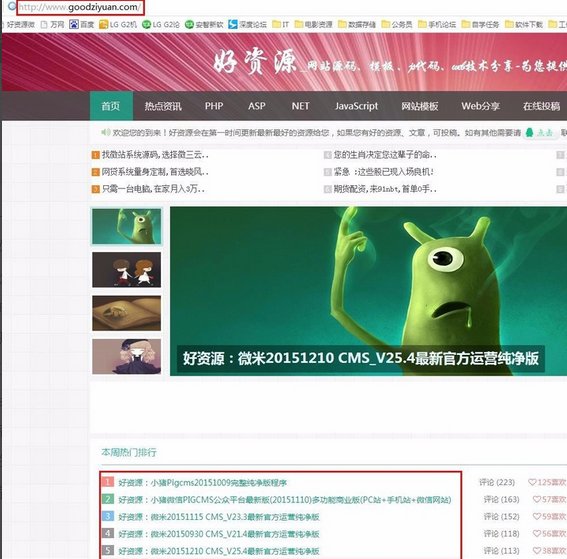The width and height of the screenshot is (567, 559).
Task: Open 评论 (223) comments link
Action: [497, 482]
